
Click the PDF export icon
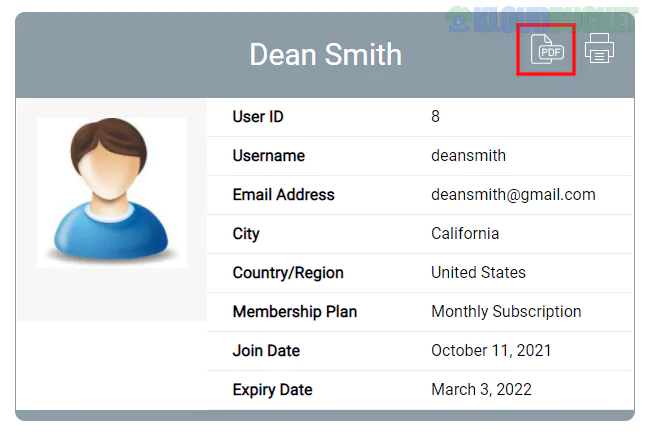click(546, 49)
